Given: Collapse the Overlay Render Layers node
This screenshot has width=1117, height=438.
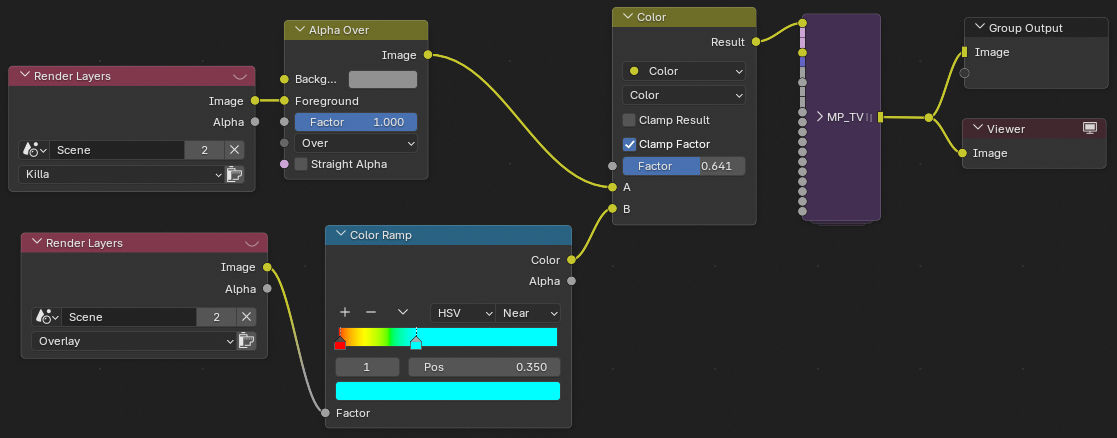Looking at the screenshot, I should pos(37,243).
